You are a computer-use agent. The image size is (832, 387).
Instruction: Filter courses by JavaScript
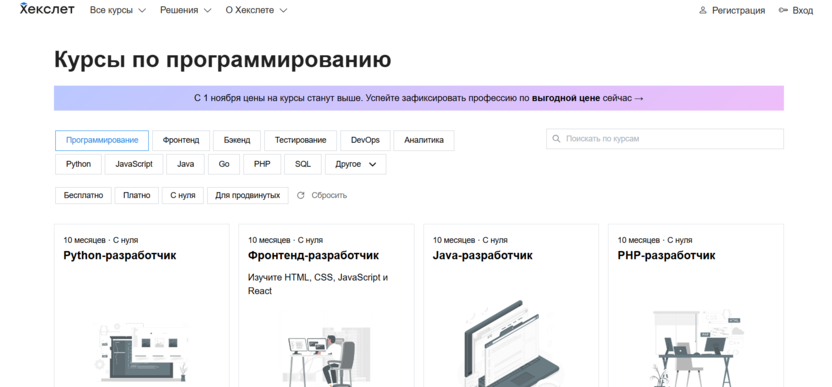(x=134, y=165)
